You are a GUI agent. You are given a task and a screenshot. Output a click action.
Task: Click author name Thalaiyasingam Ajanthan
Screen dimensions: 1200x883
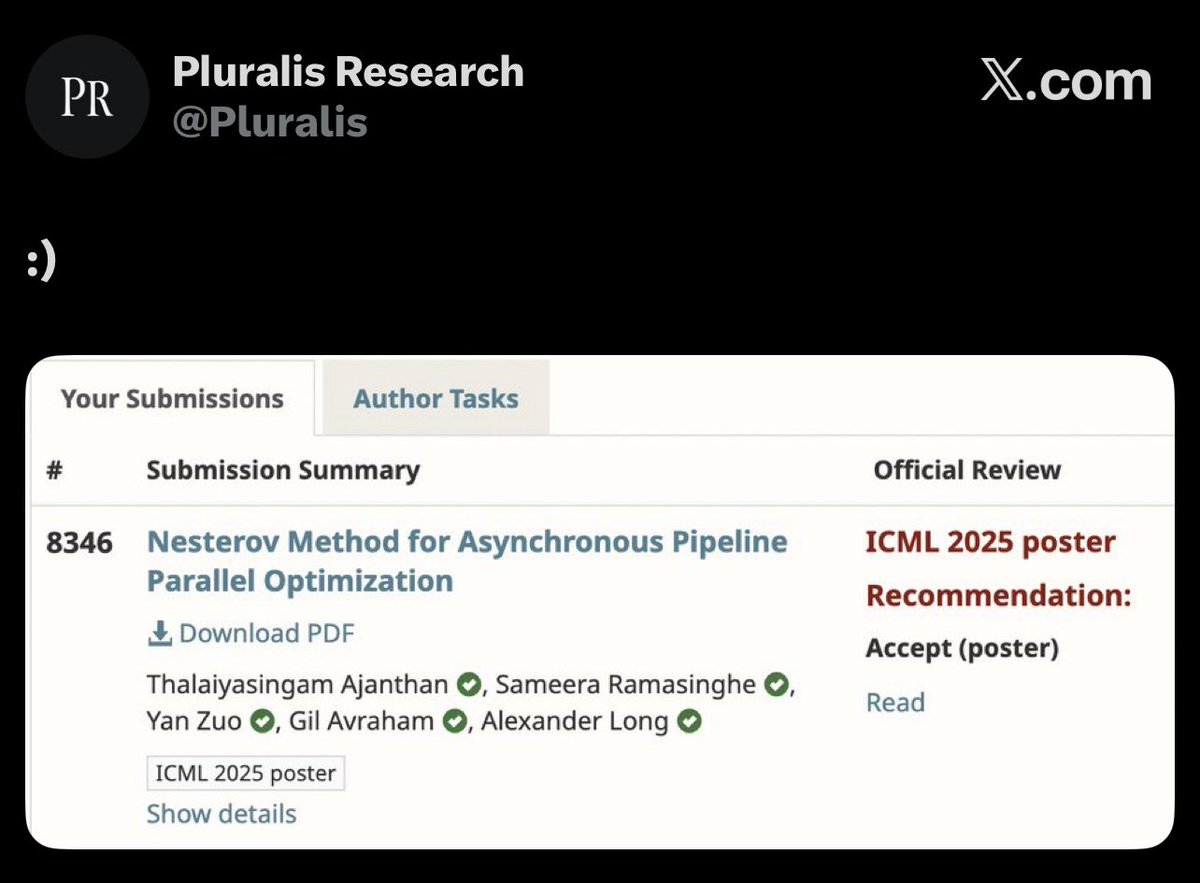click(299, 685)
